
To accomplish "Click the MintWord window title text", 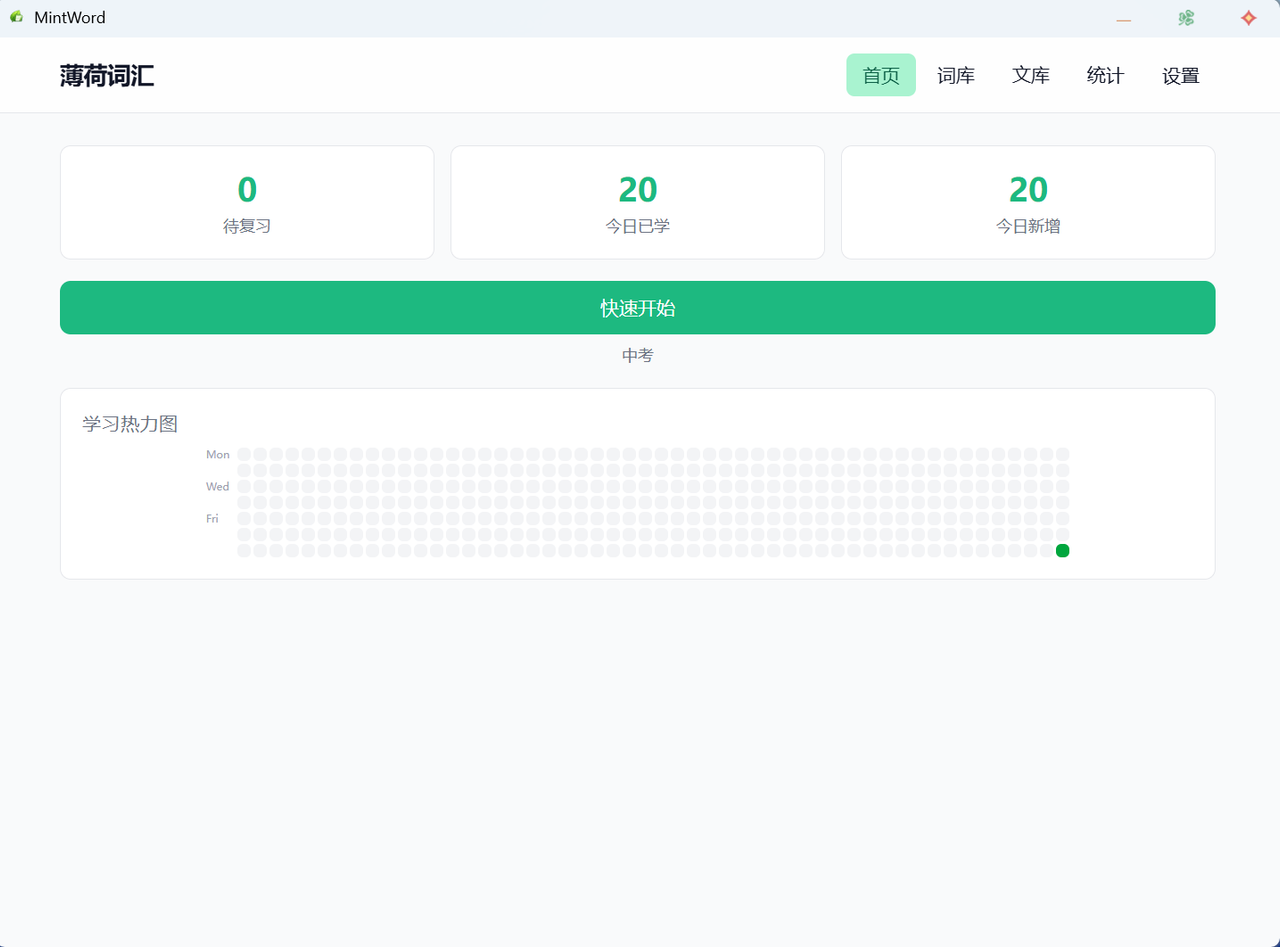I will coord(70,18).
